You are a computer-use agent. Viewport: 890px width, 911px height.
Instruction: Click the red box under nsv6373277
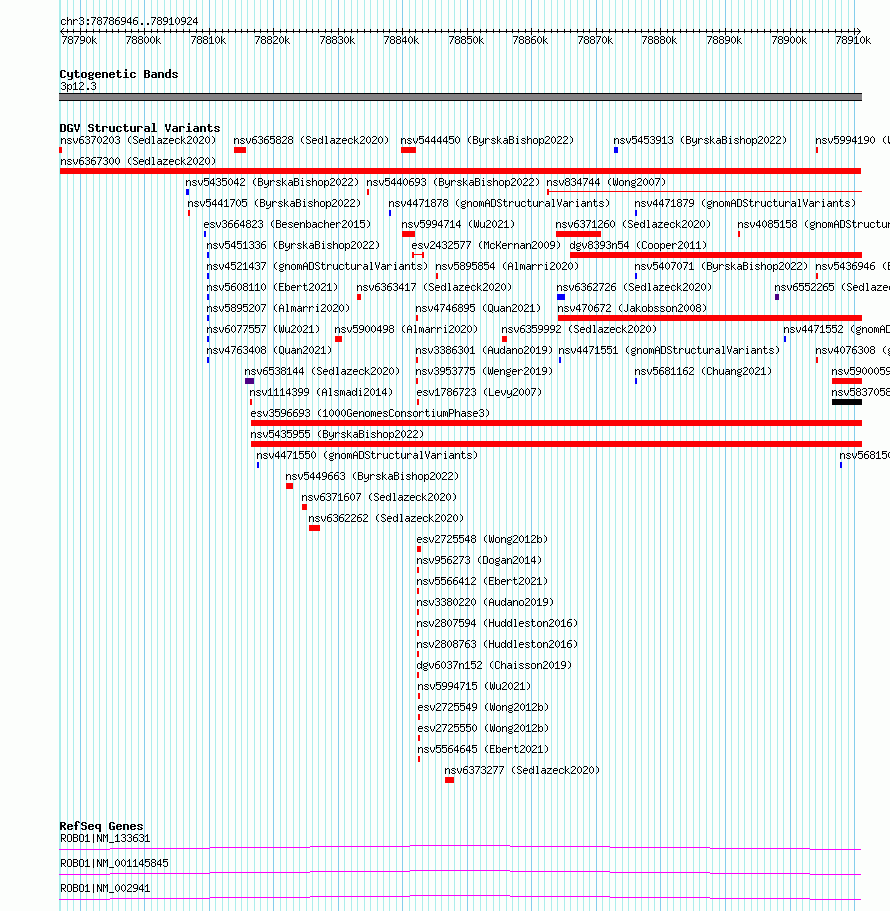[449, 780]
